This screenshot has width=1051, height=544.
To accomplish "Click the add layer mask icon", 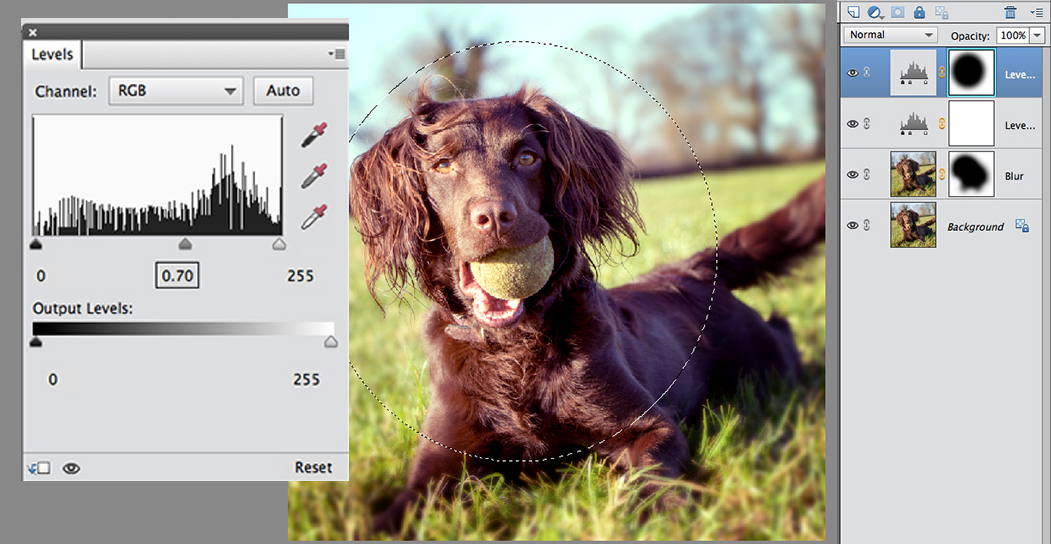I will click(898, 12).
